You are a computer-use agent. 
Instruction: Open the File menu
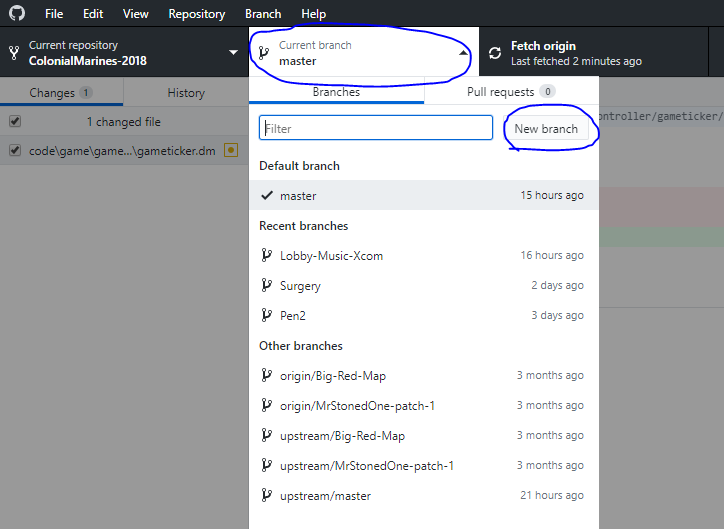54,14
